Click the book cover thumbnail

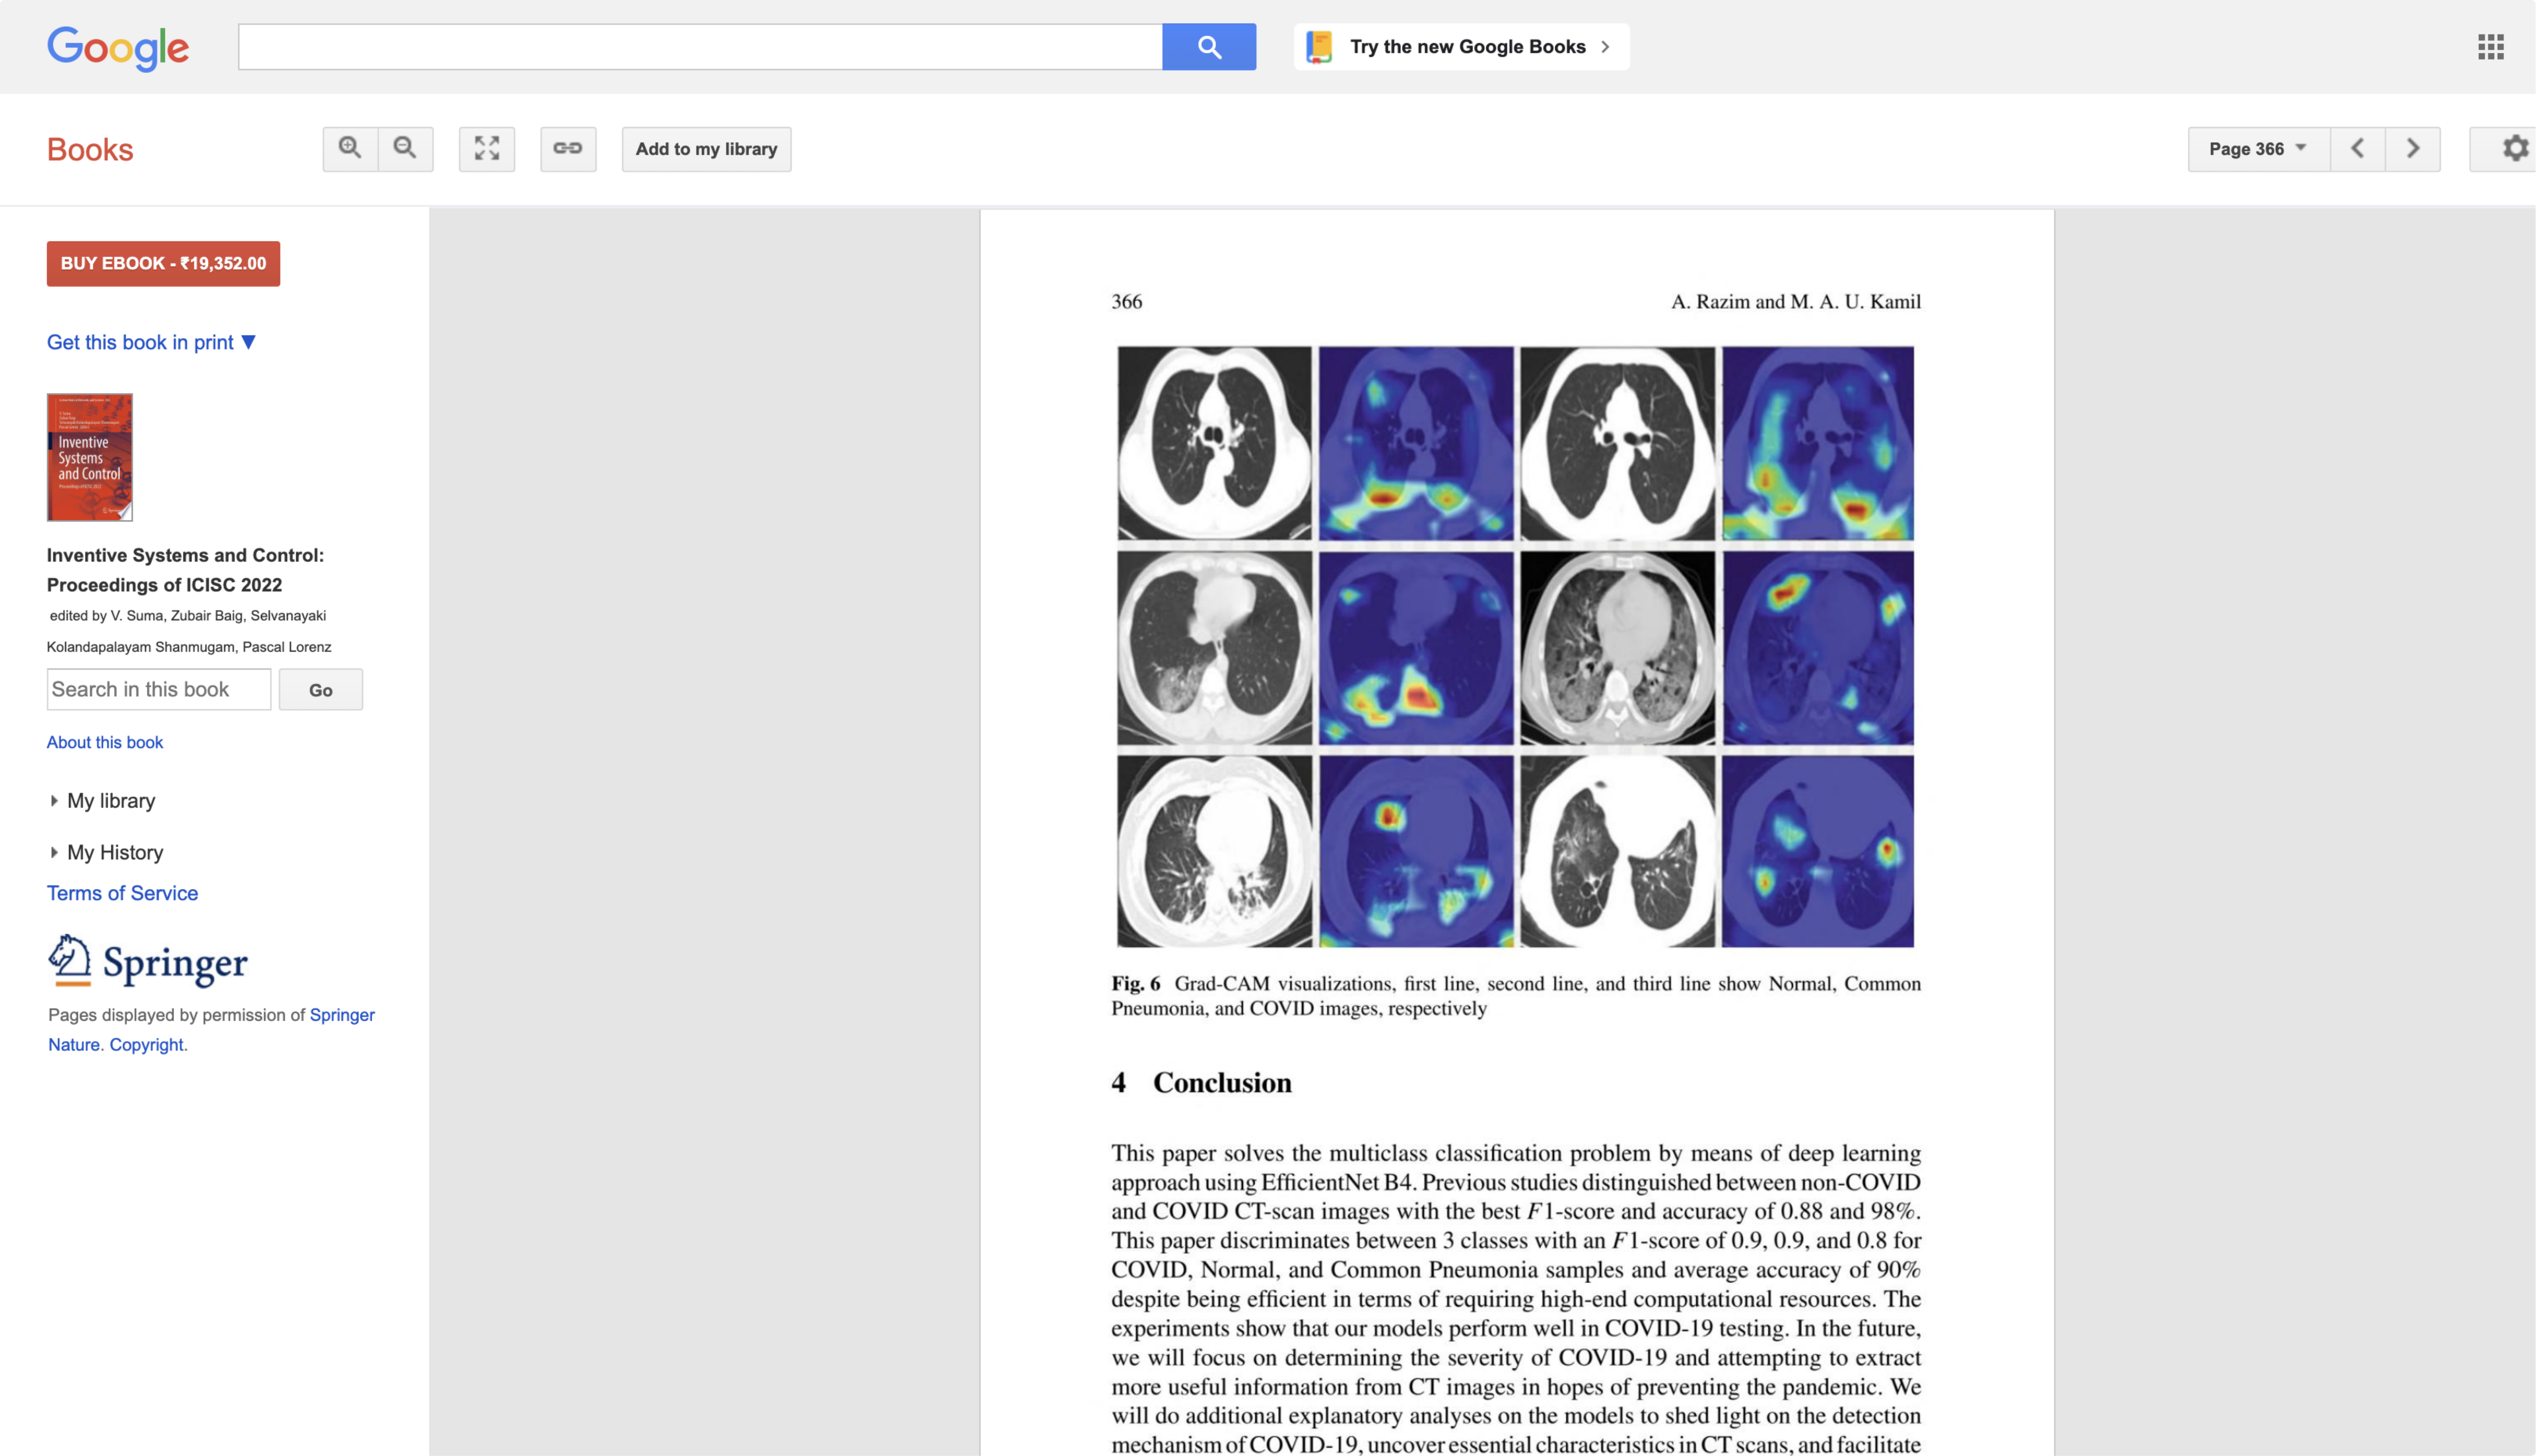[90, 457]
